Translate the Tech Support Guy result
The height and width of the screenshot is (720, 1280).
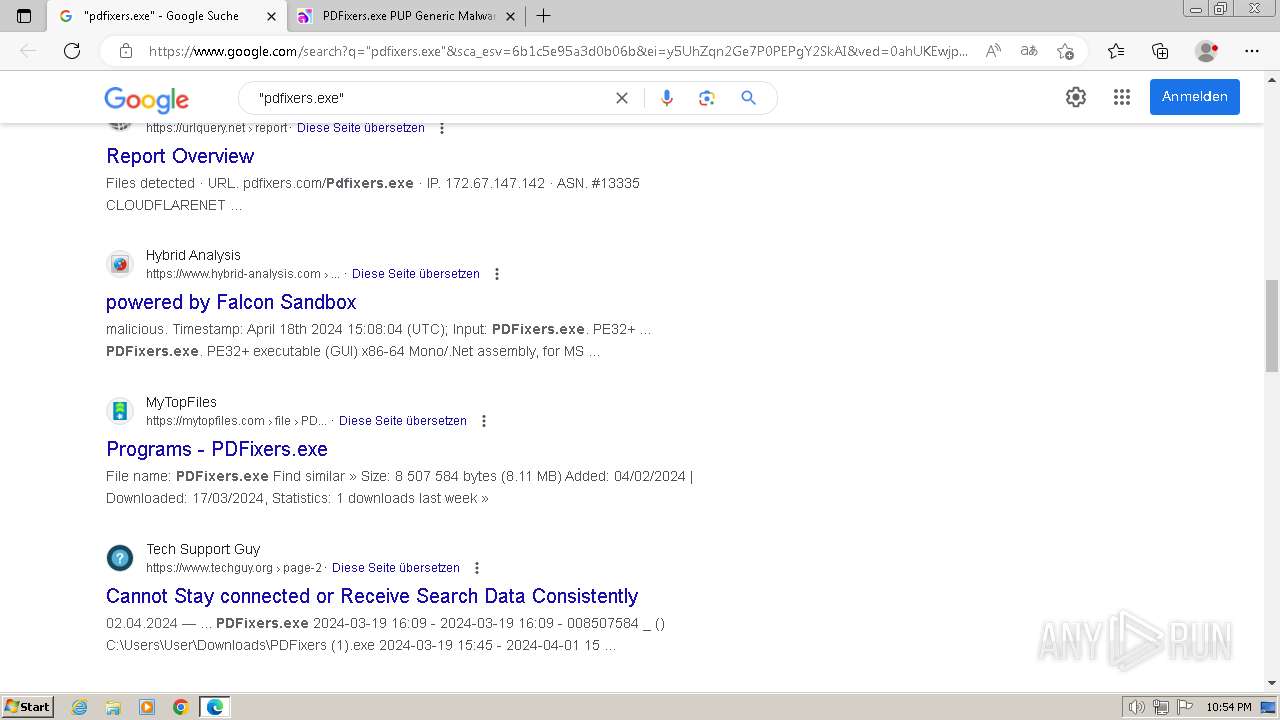pyautogui.click(x=396, y=568)
